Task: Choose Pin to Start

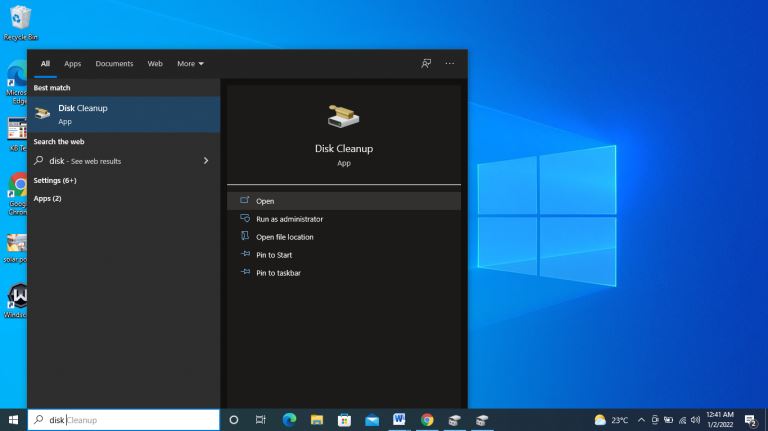Action: pos(344,255)
